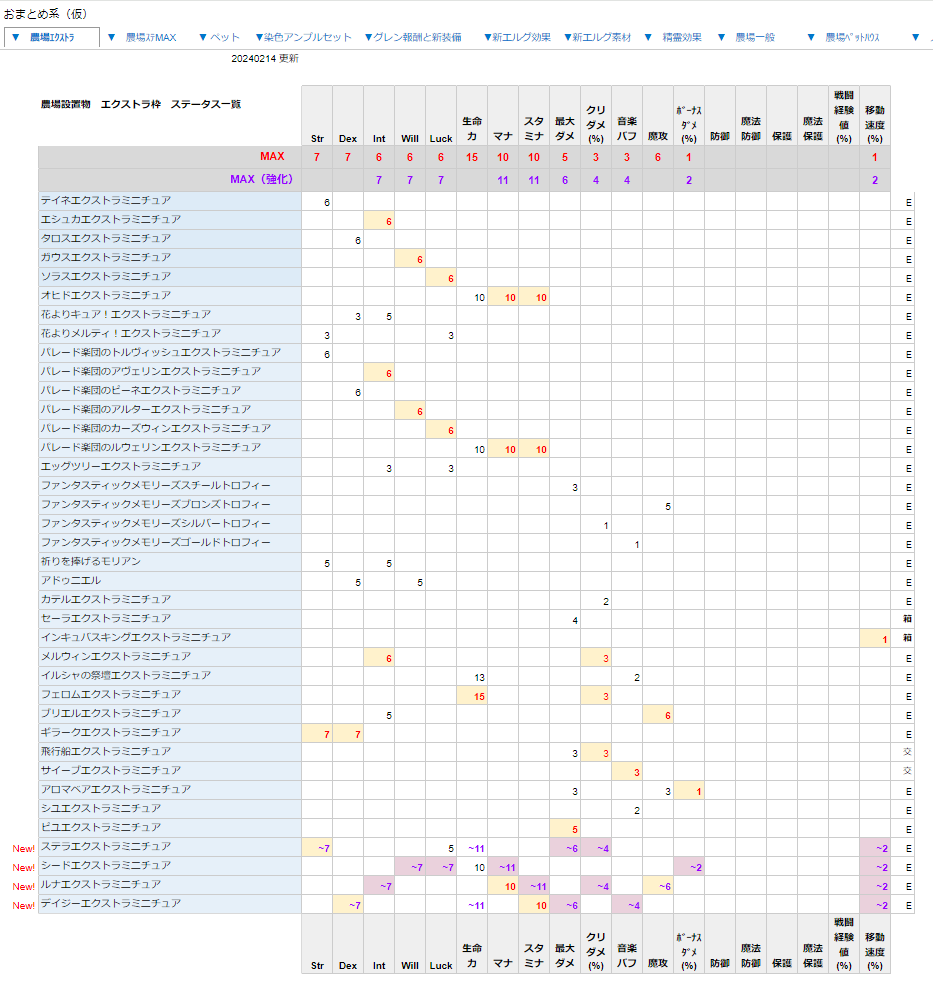Image resolution: width=938 pixels, height=1001 pixels.
Task: Open the dropdown arrow beside 農場ｴｸｽﾄﾗ tab
Action: tap(15, 37)
